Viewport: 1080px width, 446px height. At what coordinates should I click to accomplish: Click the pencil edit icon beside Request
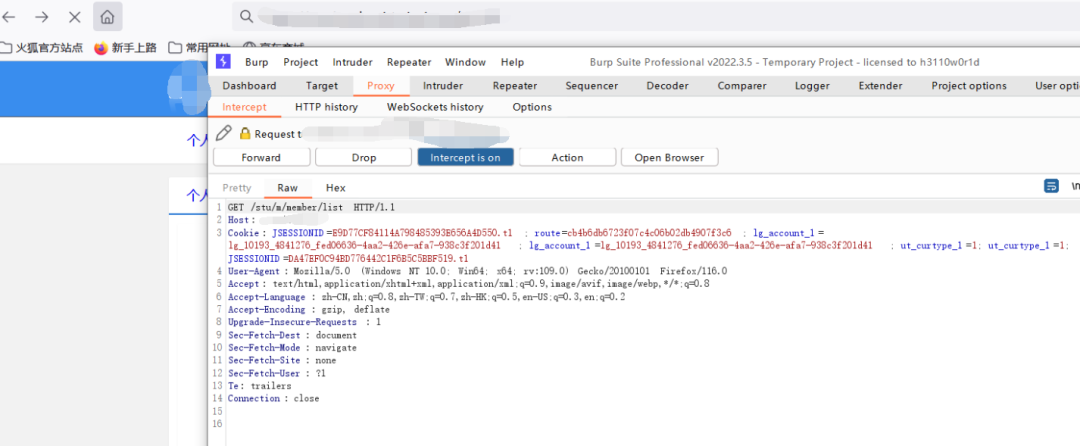[223, 133]
